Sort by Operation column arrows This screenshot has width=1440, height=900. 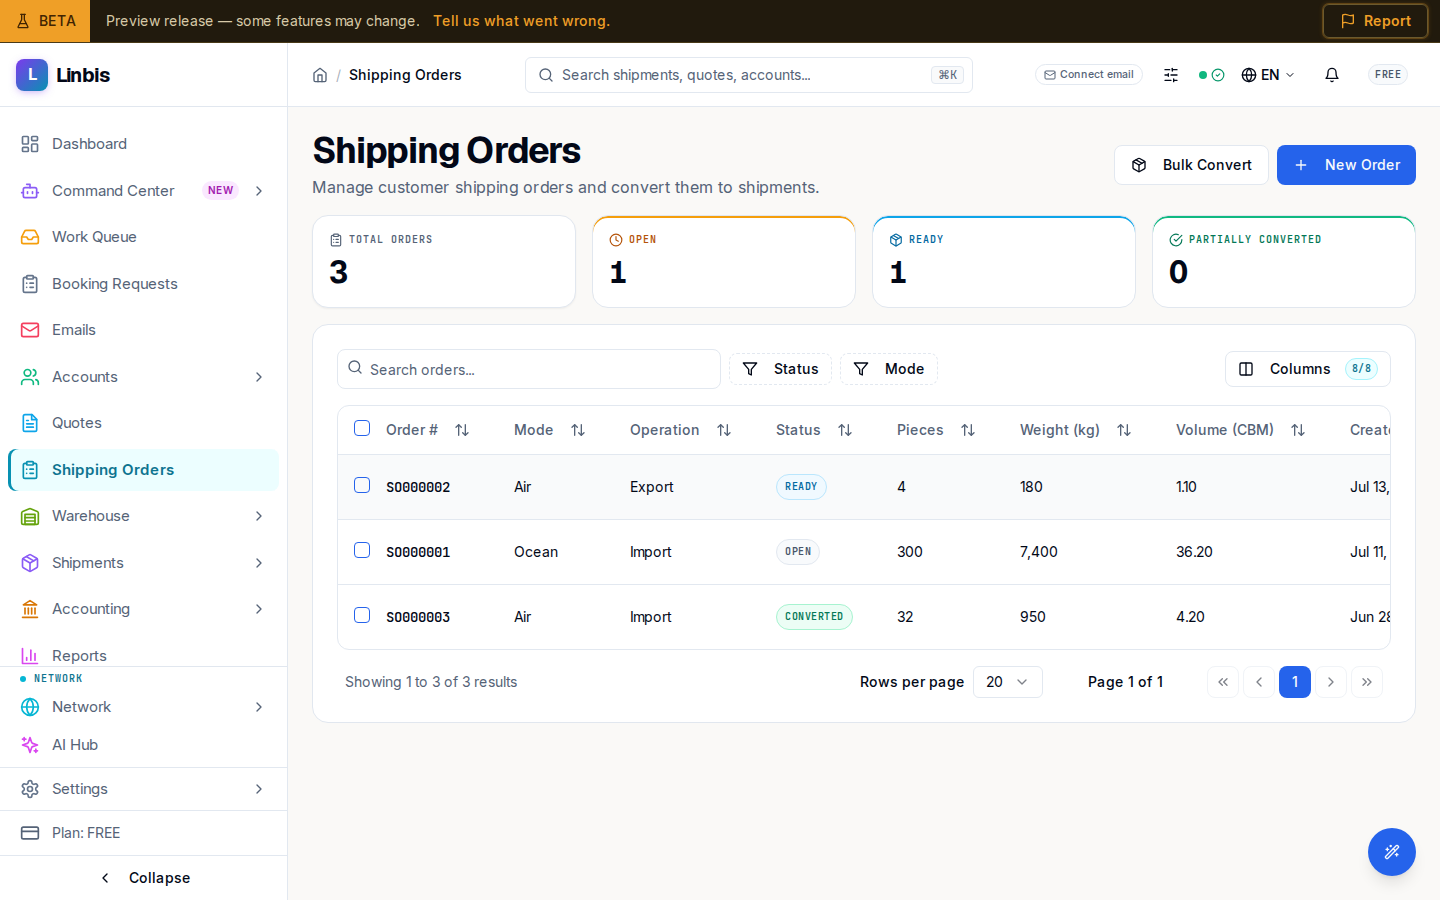coord(724,430)
